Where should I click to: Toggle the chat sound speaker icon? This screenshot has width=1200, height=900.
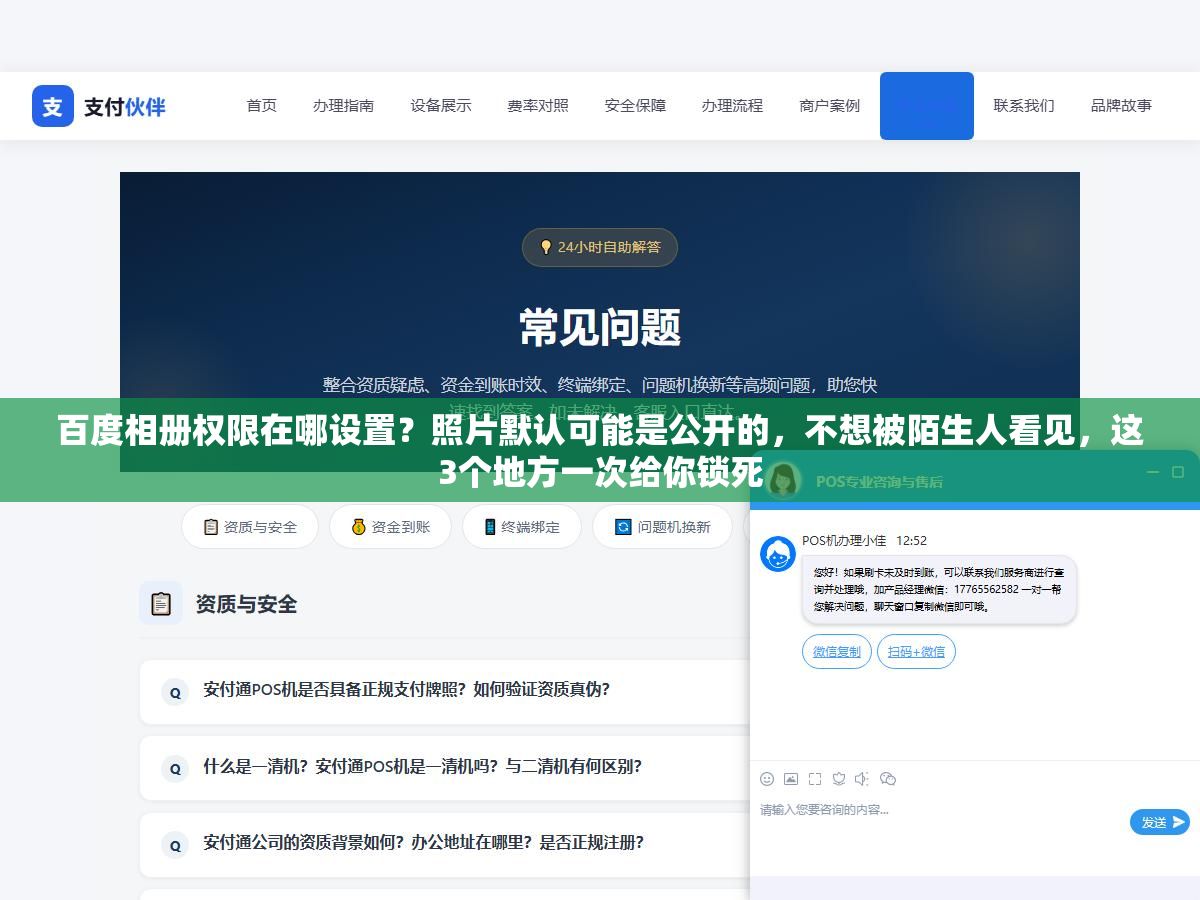click(x=862, y=779)
